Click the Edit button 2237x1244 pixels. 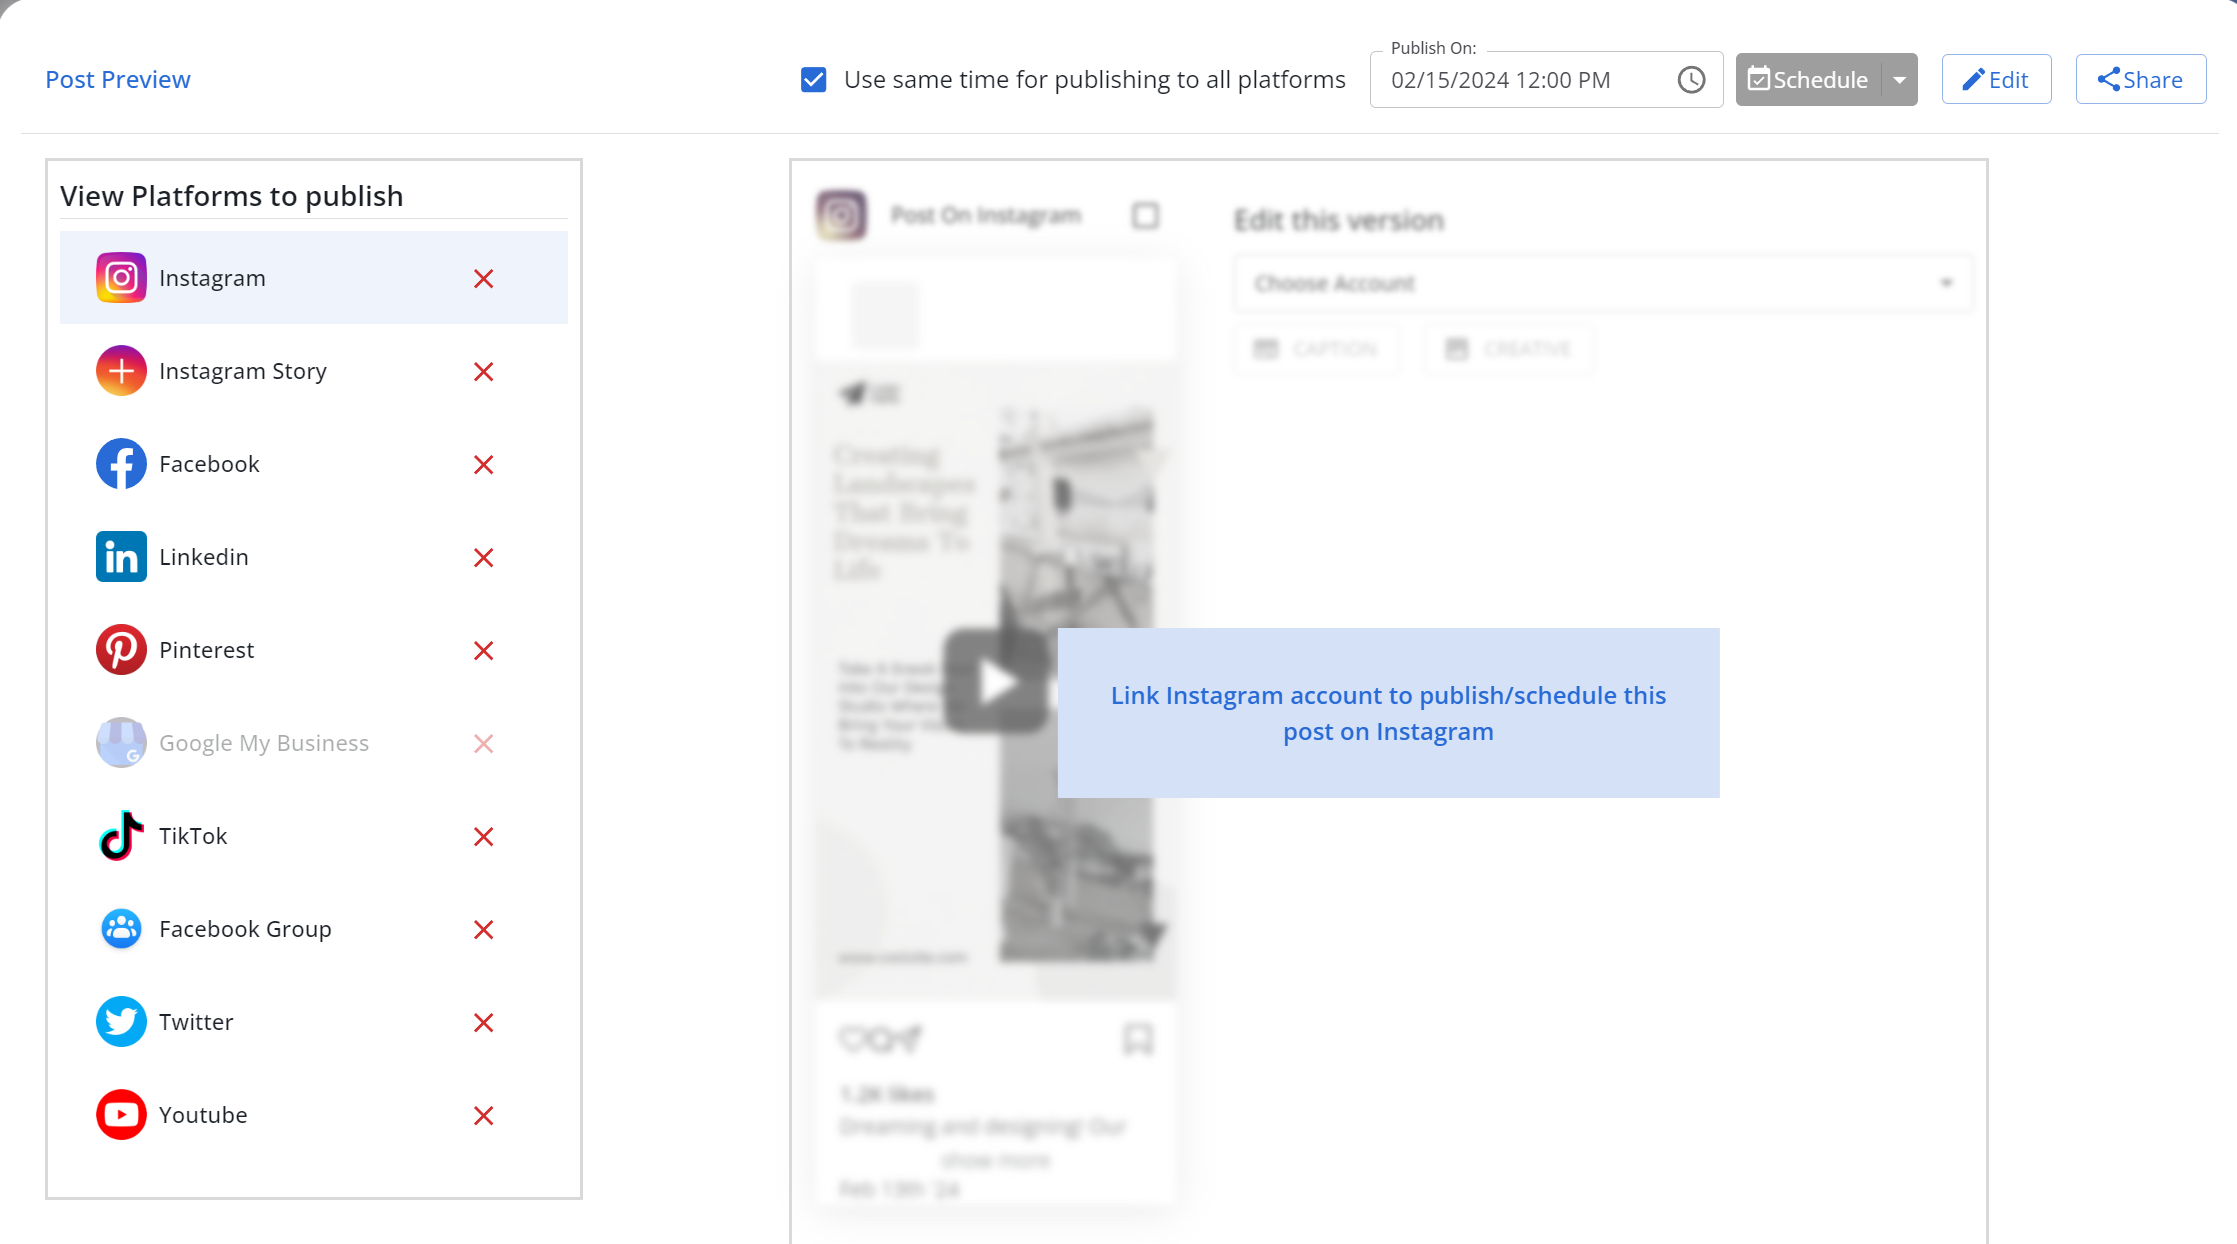coord(1996,80)
